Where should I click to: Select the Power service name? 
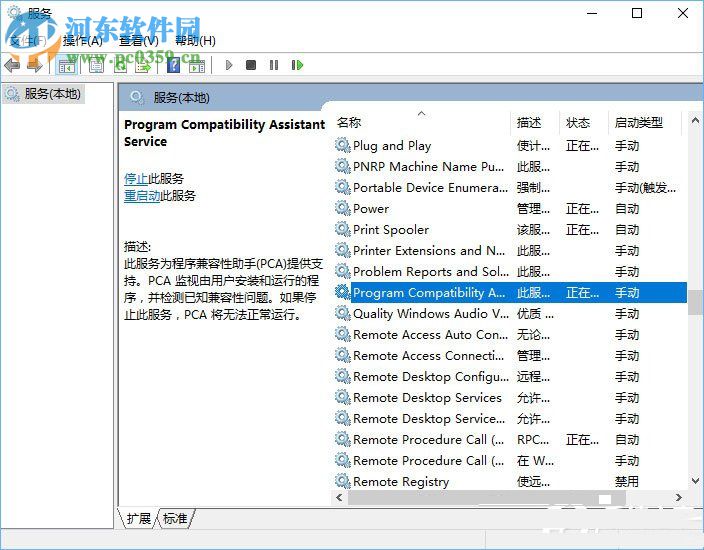point(371,209)
